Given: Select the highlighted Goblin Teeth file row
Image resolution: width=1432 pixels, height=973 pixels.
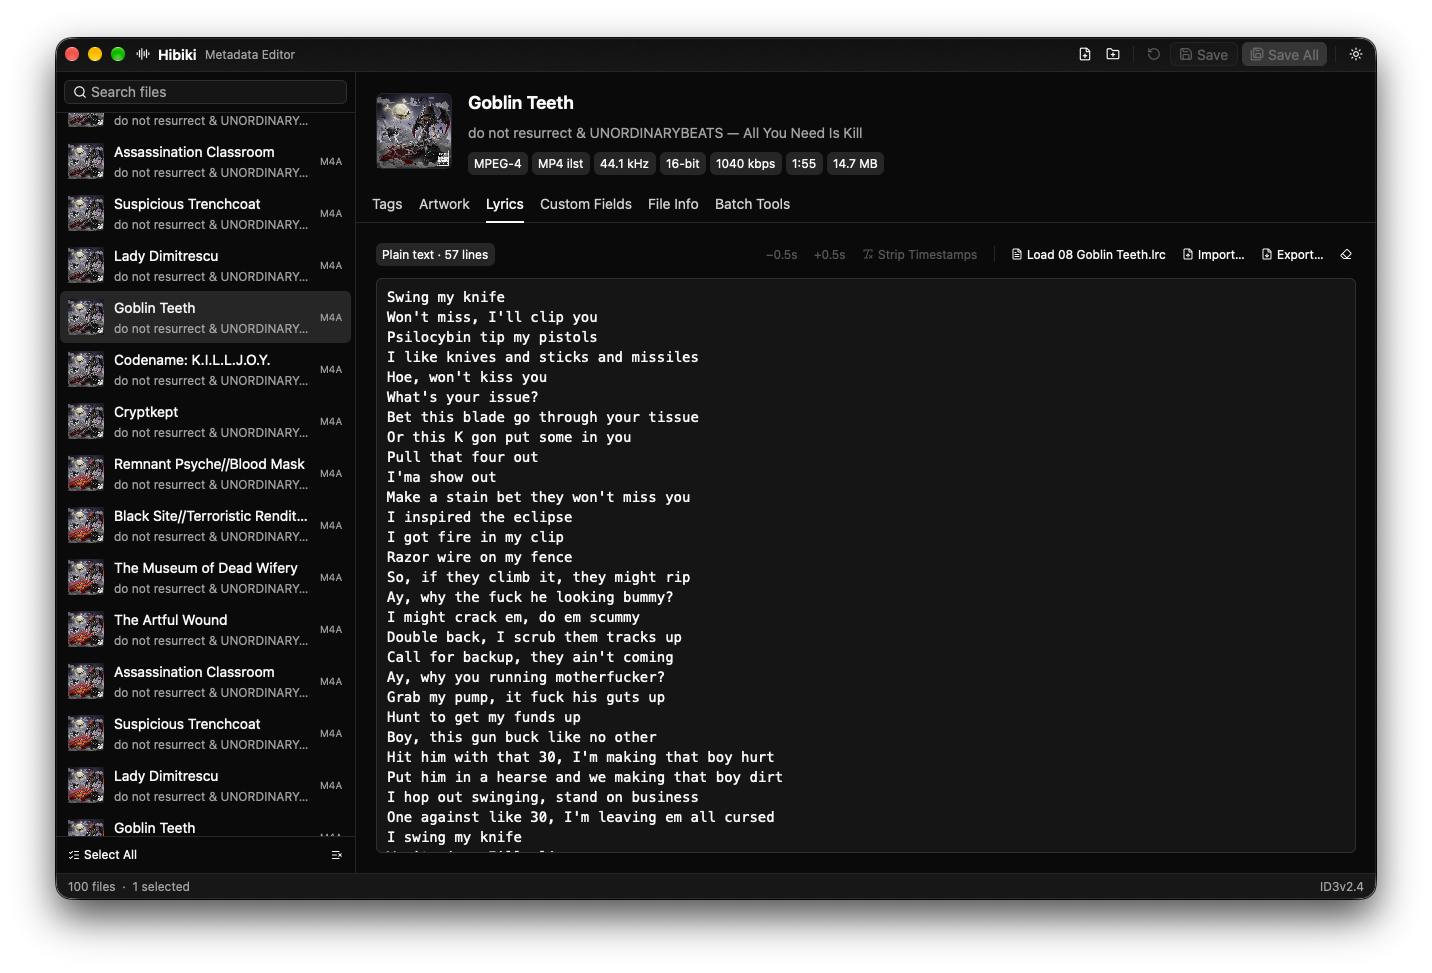Looking at the screenshot, I should (206, 317).
